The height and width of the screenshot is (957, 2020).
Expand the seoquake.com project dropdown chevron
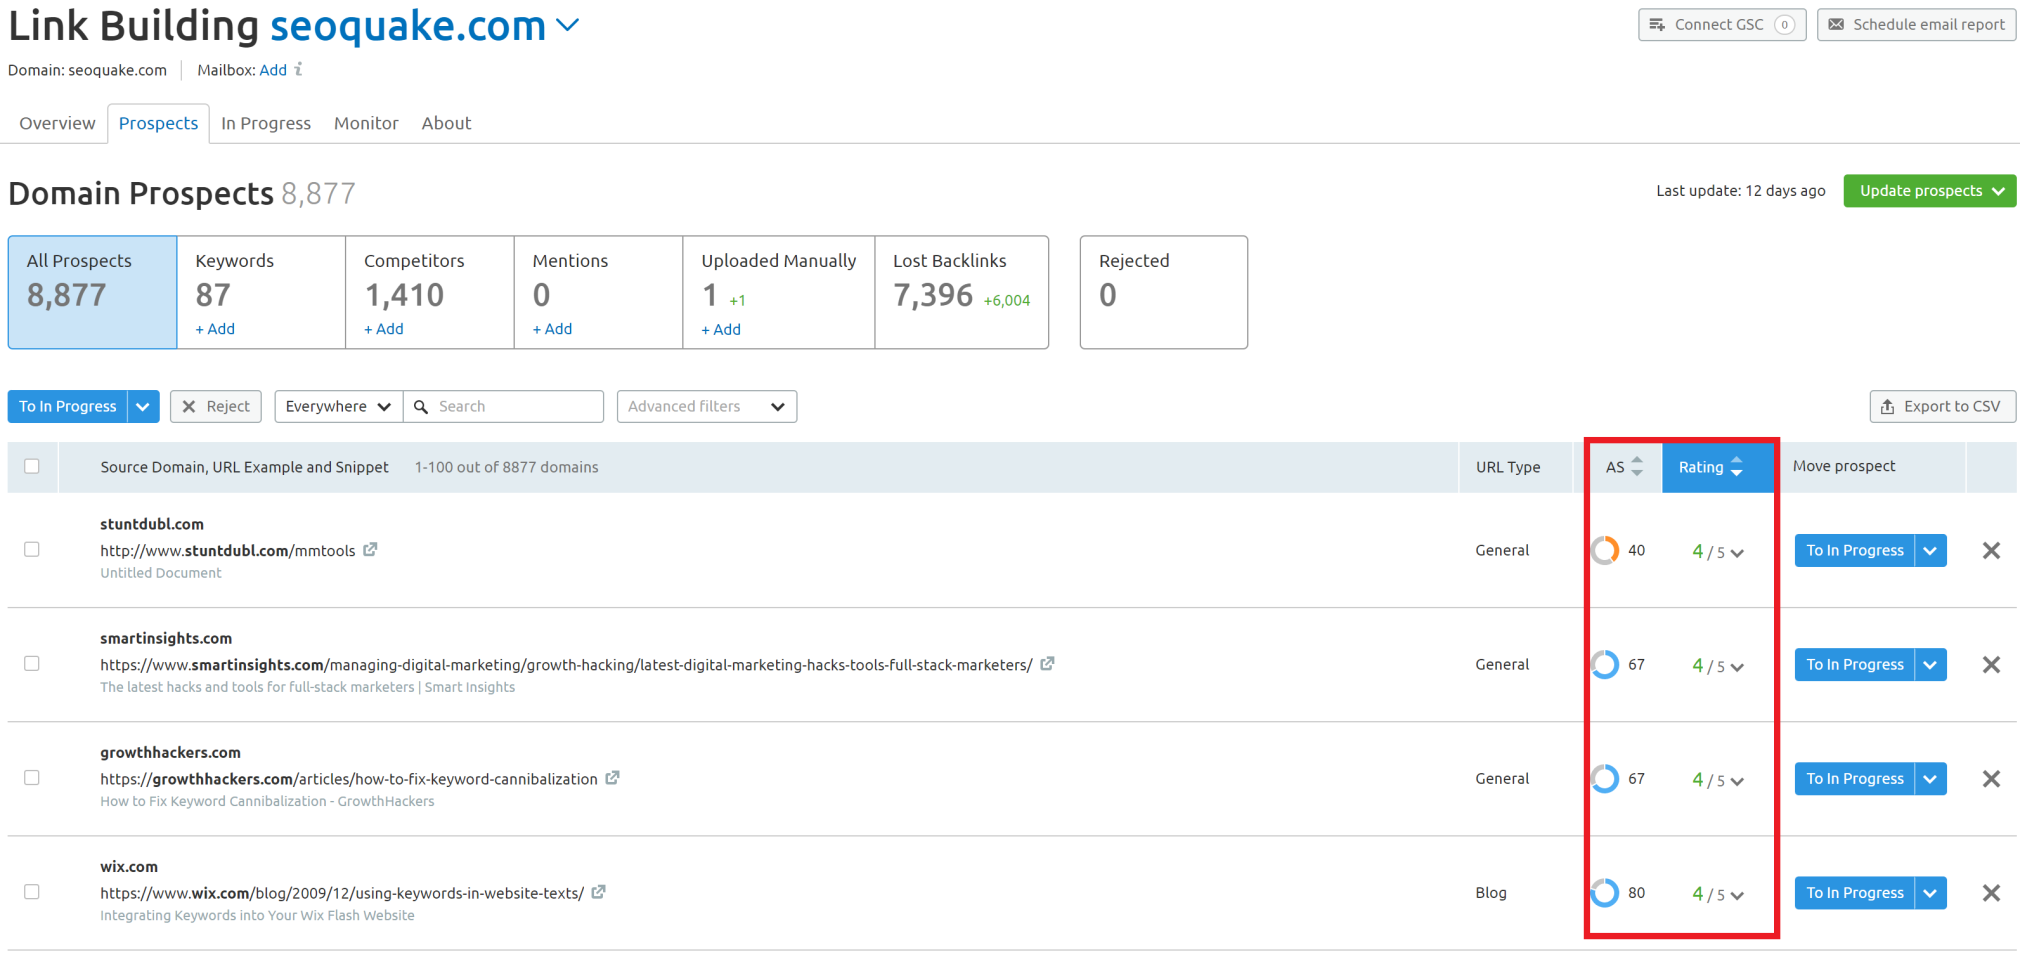pyautogui.click(x=568, y=26)
